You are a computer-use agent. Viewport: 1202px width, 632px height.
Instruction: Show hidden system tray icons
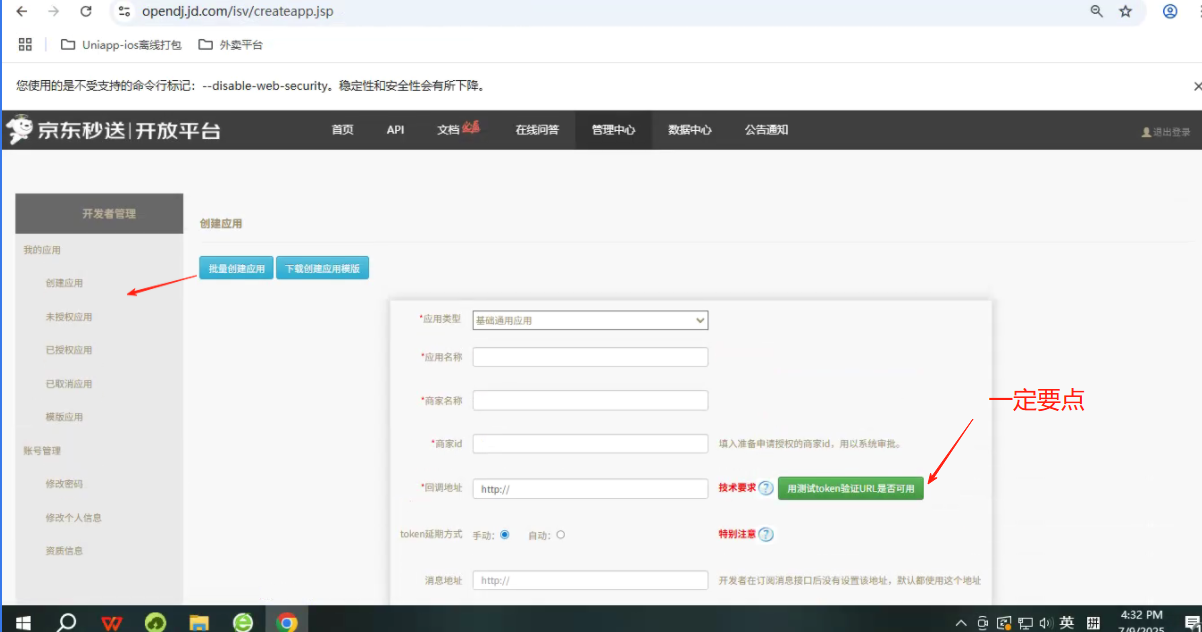pyautogui.click(x=961, y=623)
